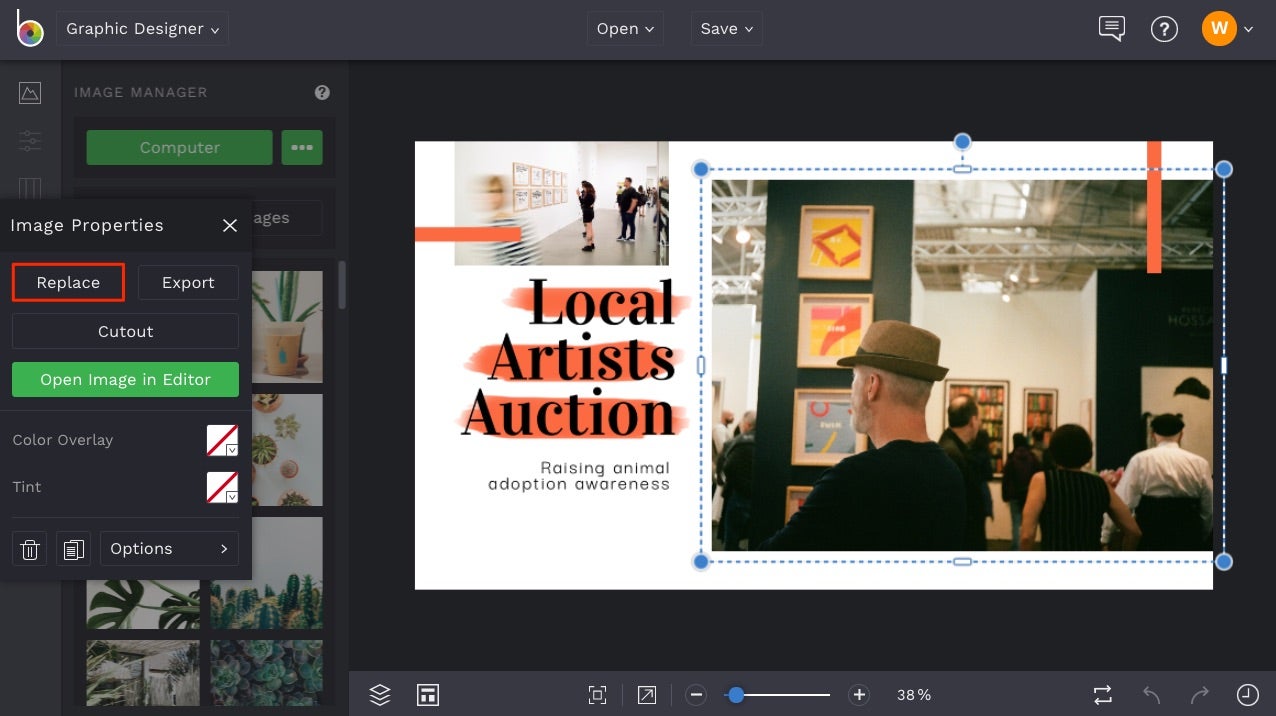Open the help question mark icon
Viewport: 1276px width, 716px height.
(1164, 28)
